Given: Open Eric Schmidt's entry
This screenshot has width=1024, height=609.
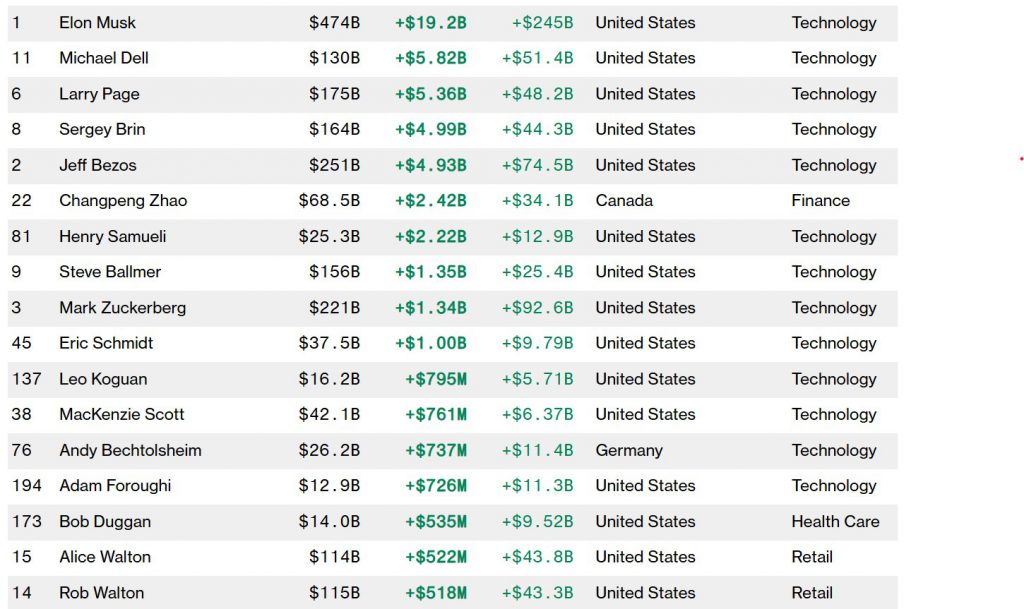Looking at the screenshot, I should coord(106,343).
